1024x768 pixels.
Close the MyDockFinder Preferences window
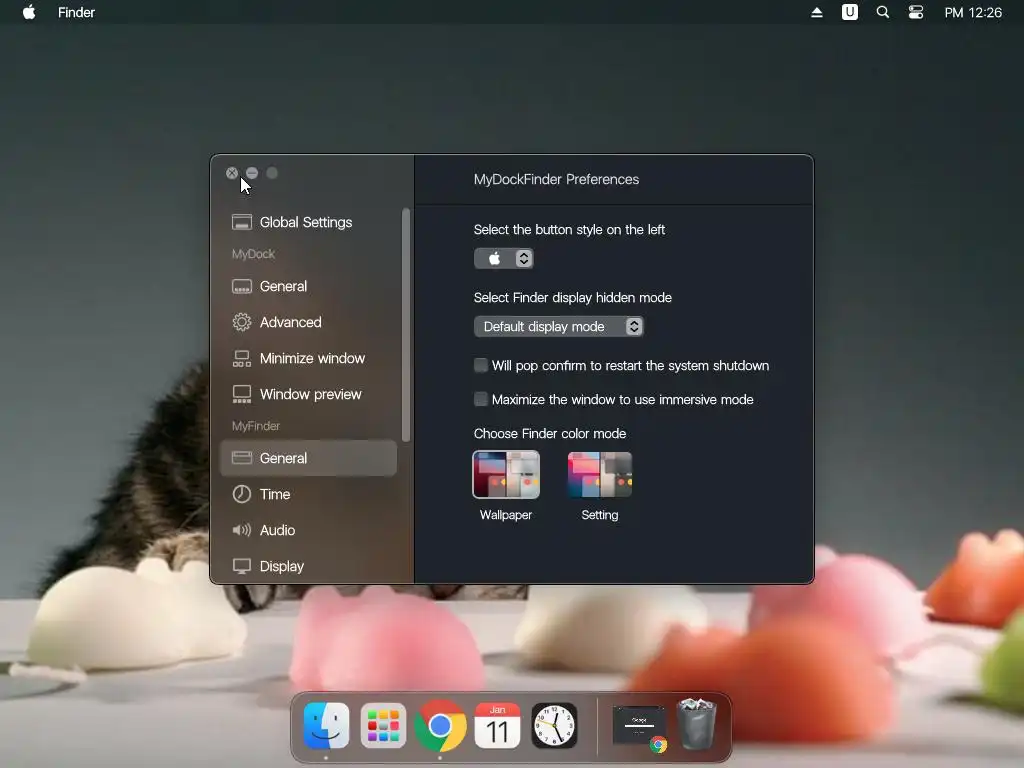[x=232, y=173]
